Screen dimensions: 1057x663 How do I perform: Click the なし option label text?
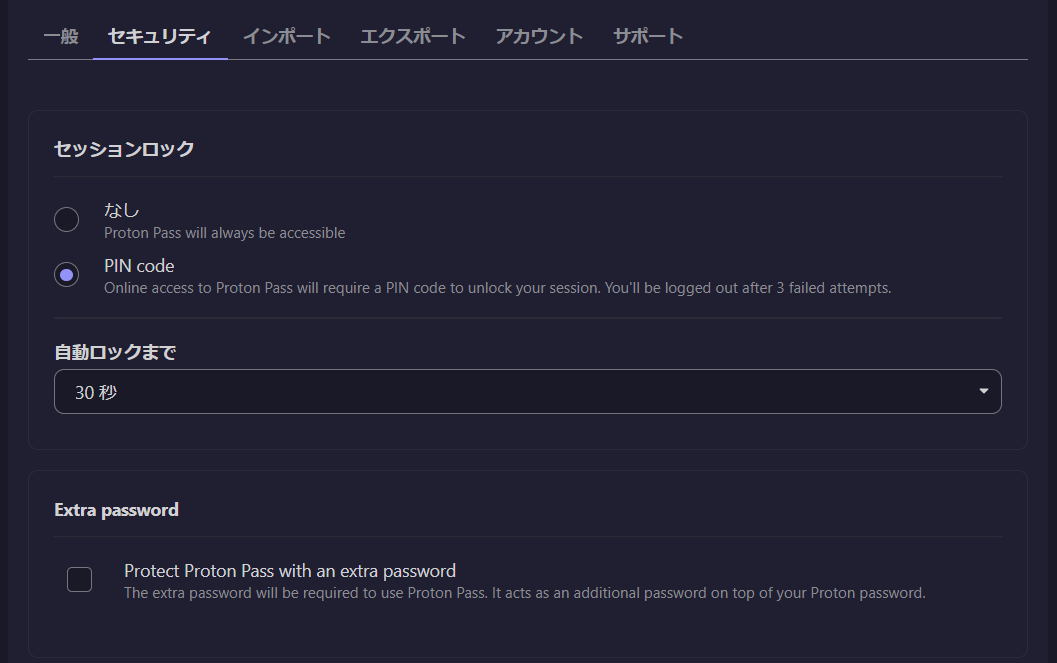[120, 209]
